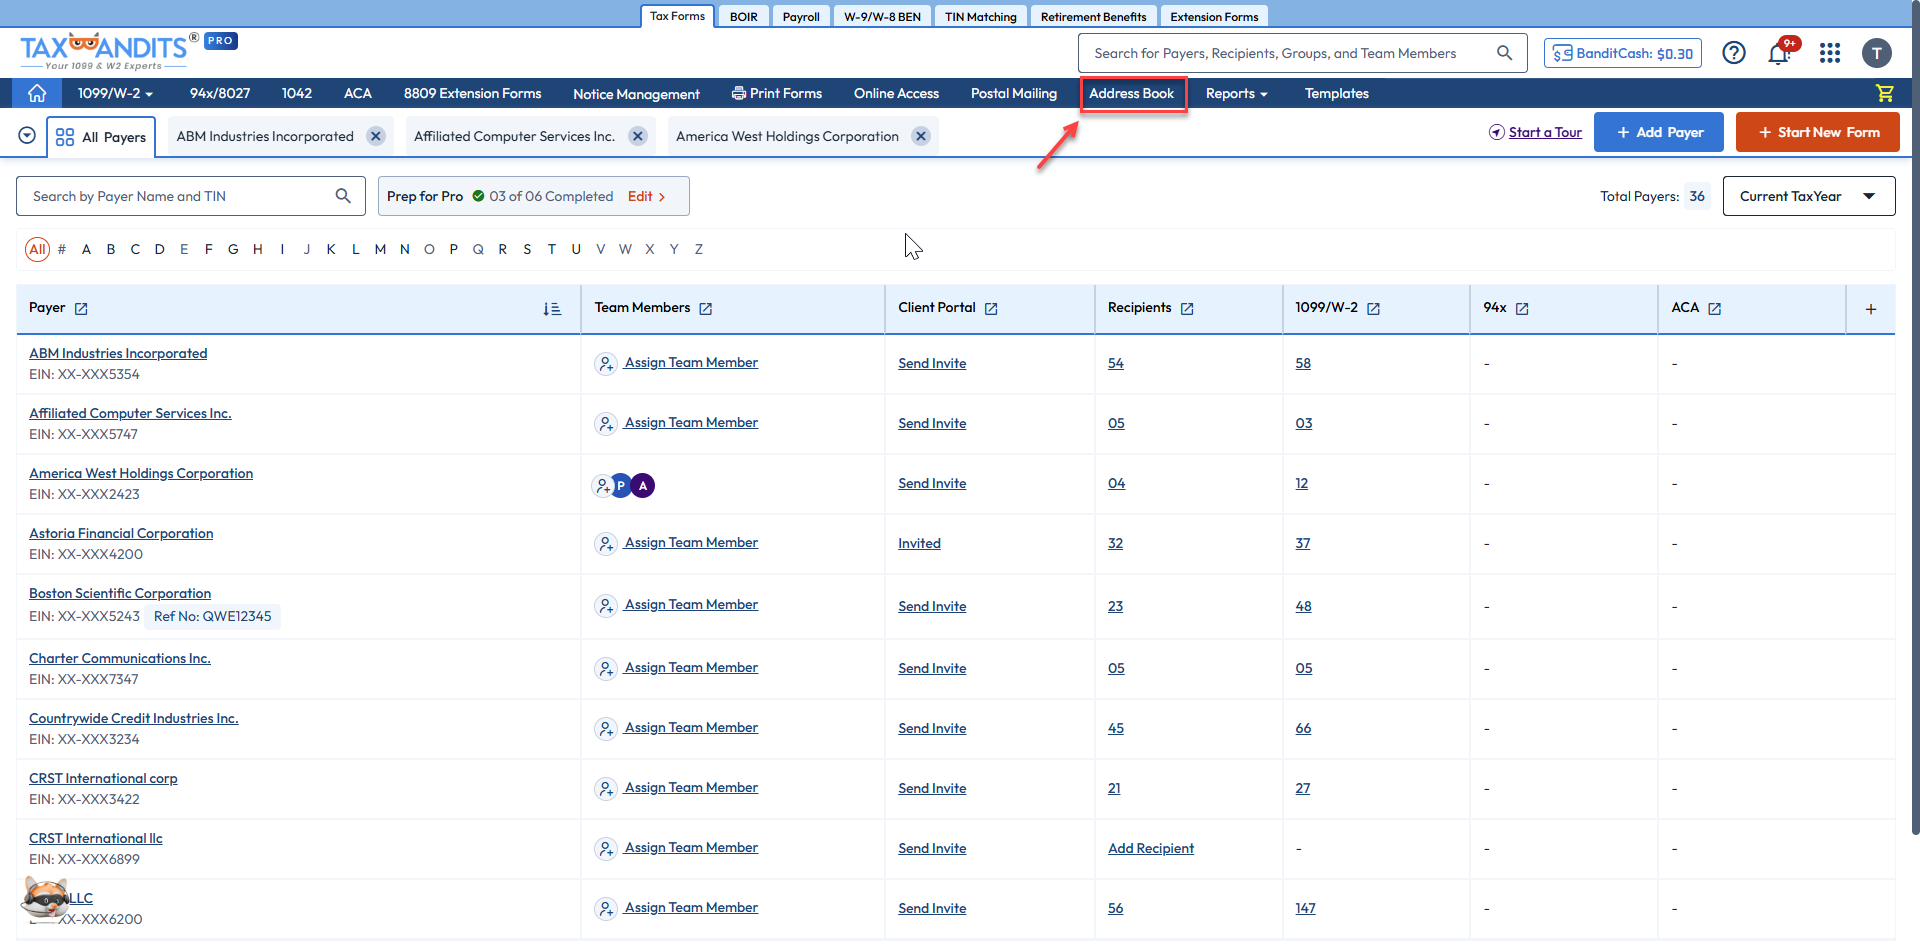1920x945 pixels.
Task: Open Team Members column link icon
Action: pos(706,309)
